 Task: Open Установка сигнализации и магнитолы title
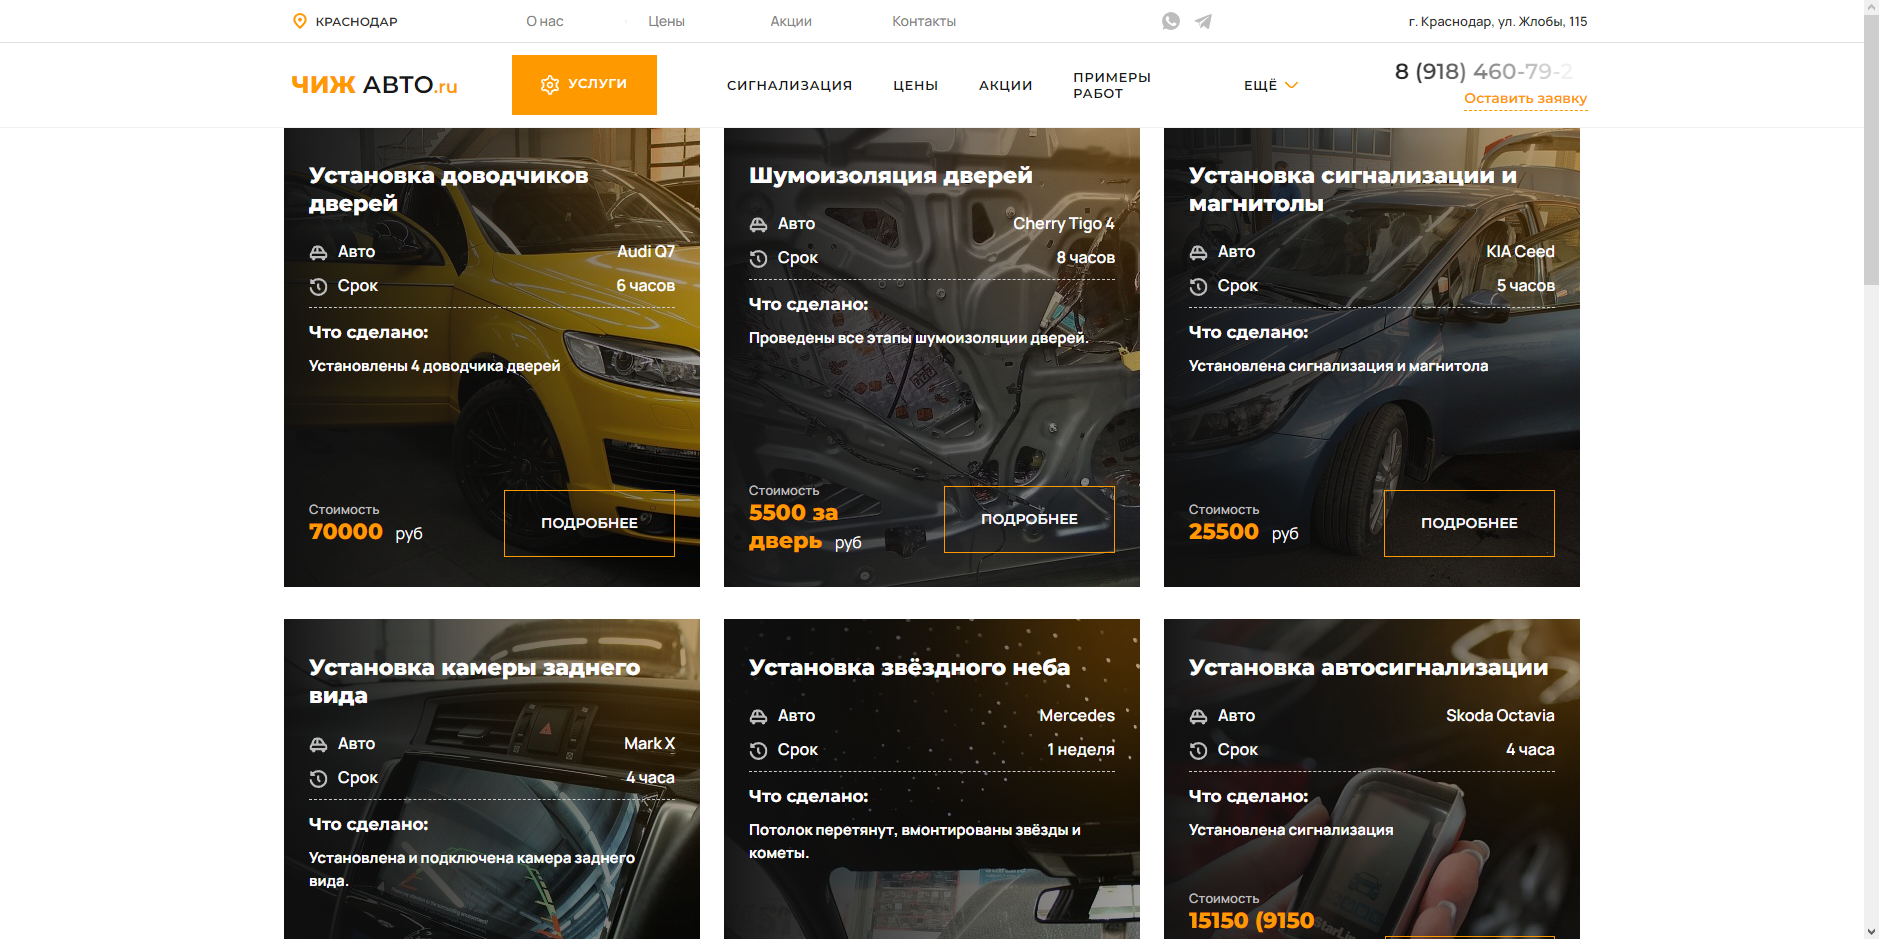(1352, 189)
